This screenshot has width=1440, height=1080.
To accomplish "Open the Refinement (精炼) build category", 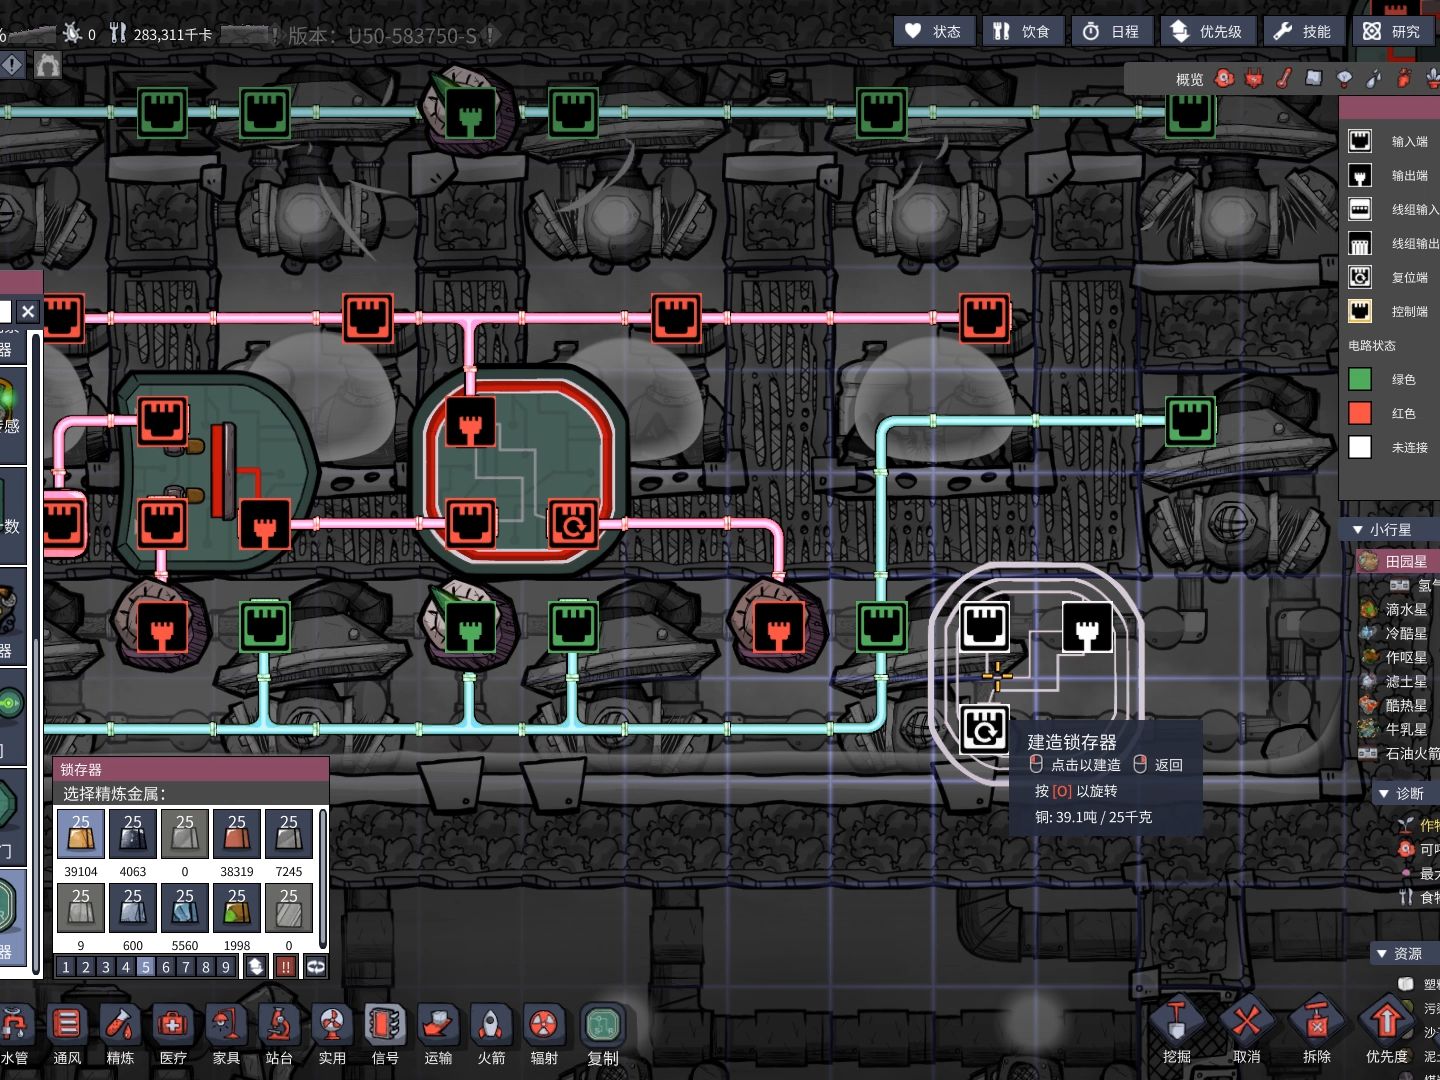I will [120, 1034].
